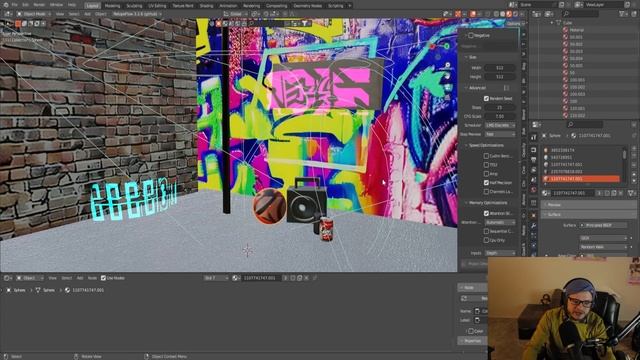The width and height of the screenshot is (640, 360).
Task: Click the Height value field
Action: point(500,77)
